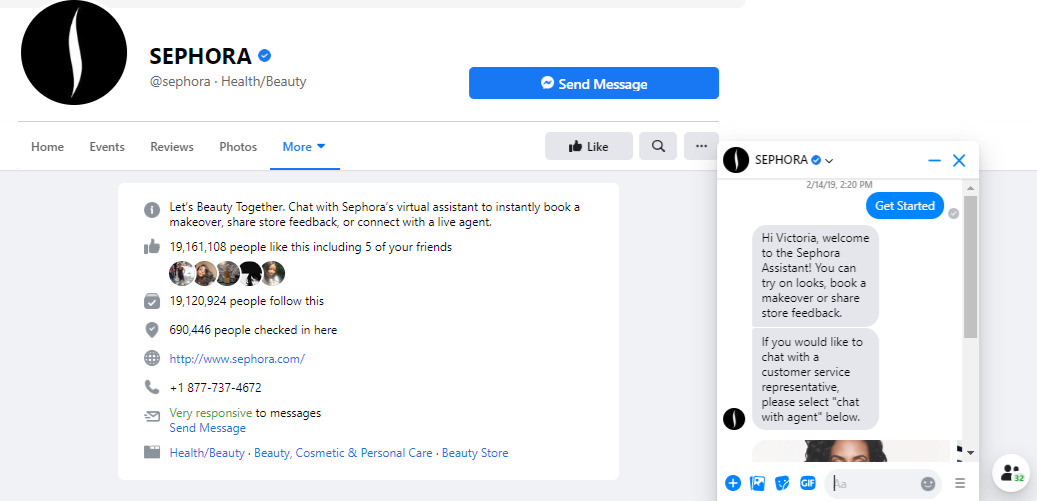Open Beauty, Cosmetic & Personal Care link
1037x501 pixels.
tap(343, 453)
